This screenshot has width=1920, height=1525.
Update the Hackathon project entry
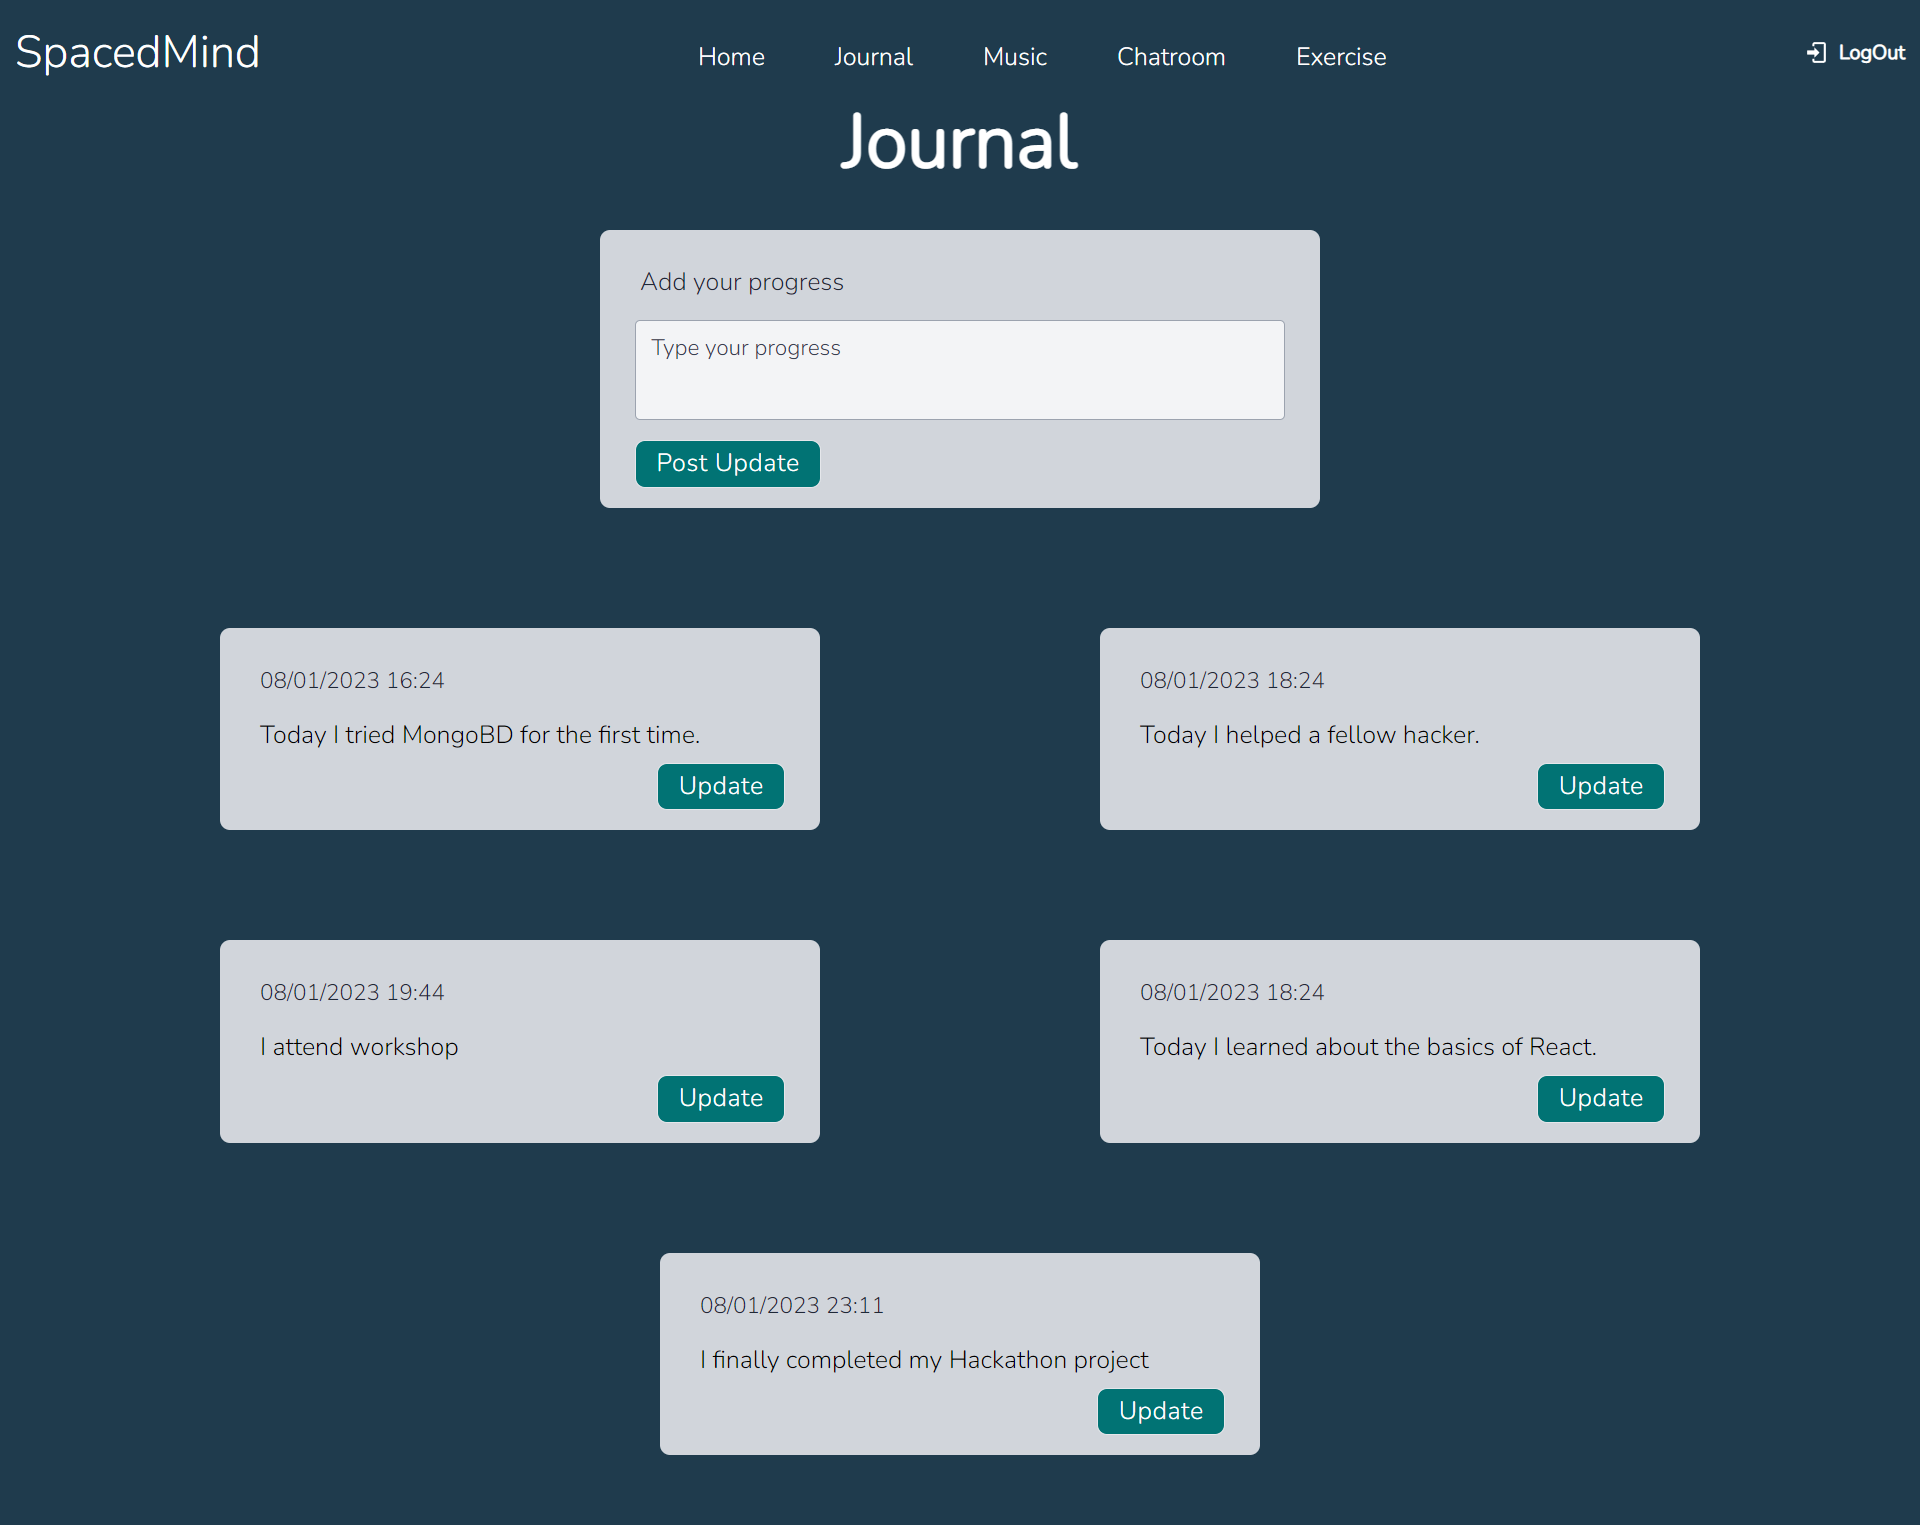[1160, 1411]
